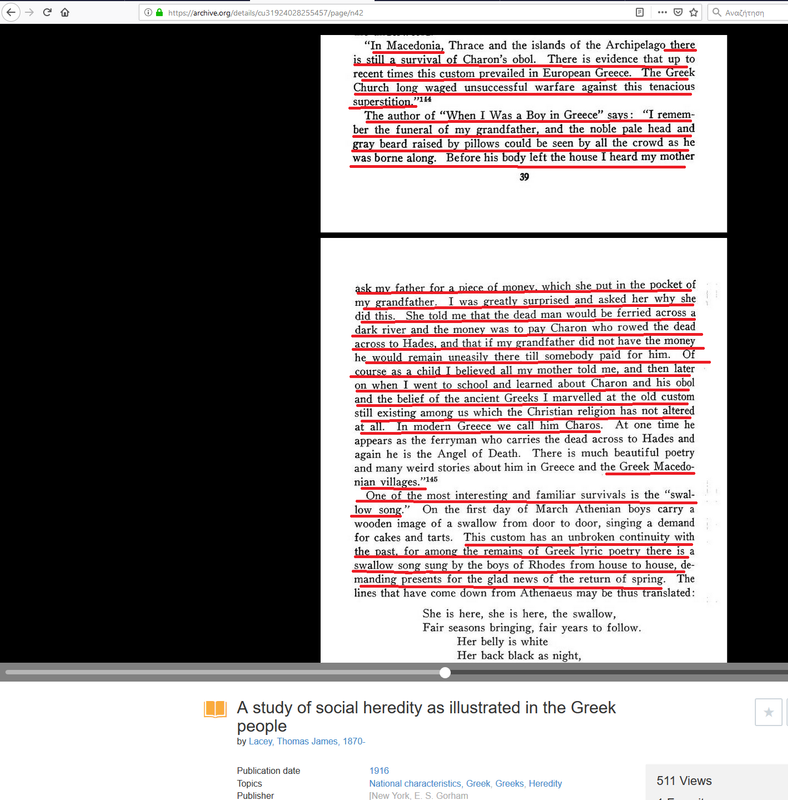Bookmark this page with the star

694,12
